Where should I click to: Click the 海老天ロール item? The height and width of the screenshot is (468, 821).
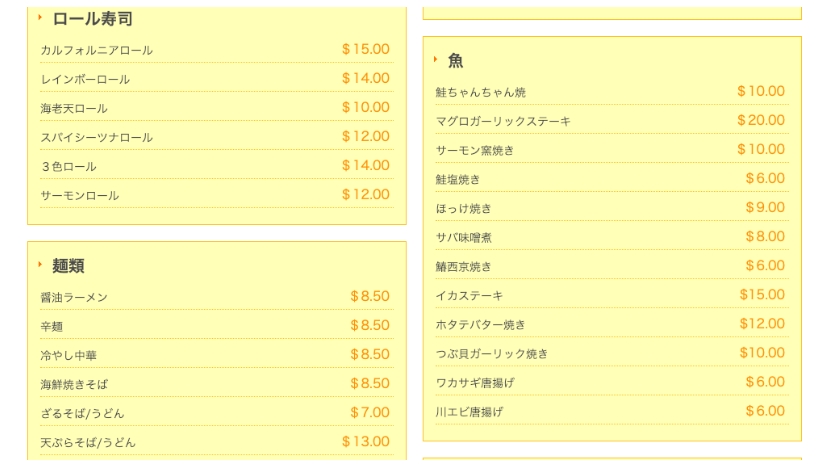[x=74, y=108]
